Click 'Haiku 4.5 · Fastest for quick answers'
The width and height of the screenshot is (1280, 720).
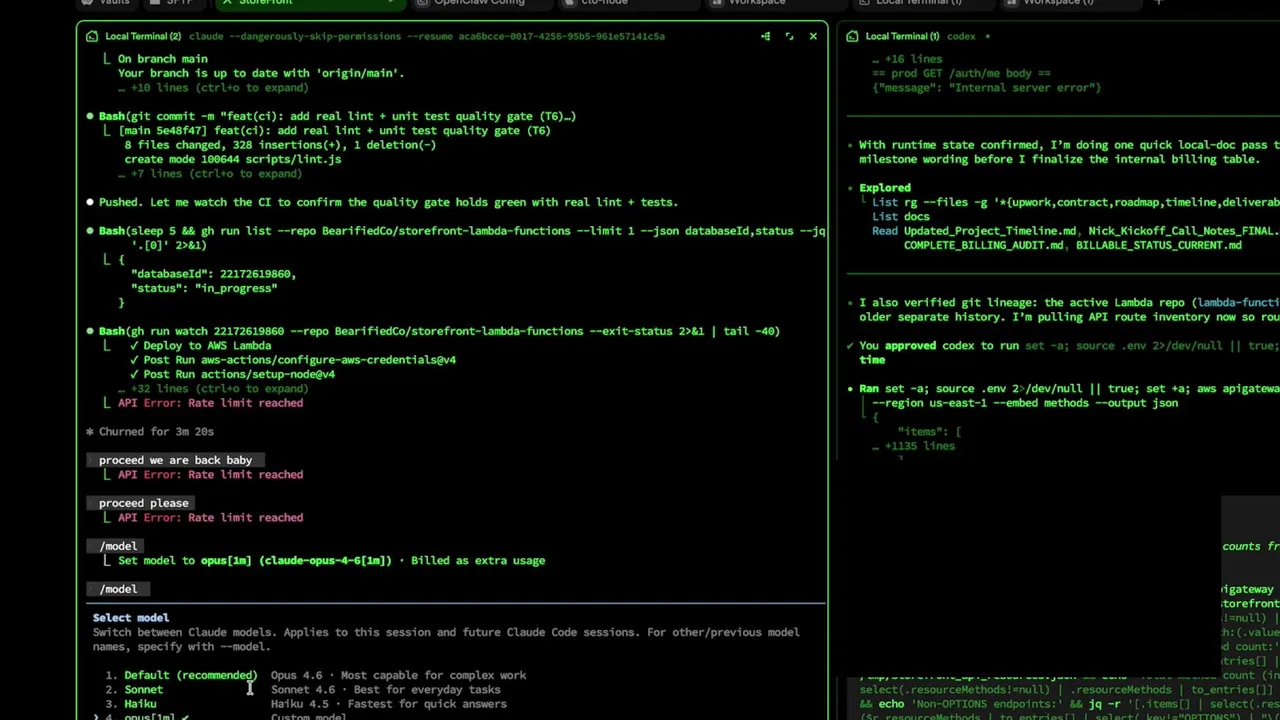pos(388,704)
